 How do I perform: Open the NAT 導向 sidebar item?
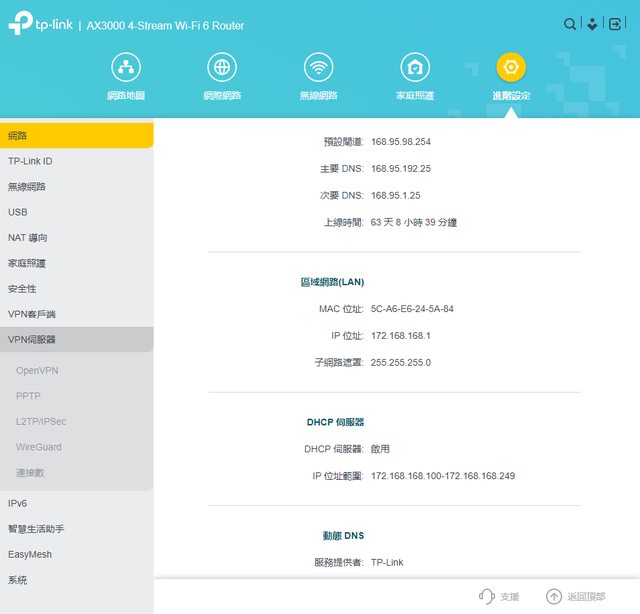tap(76, 238)
